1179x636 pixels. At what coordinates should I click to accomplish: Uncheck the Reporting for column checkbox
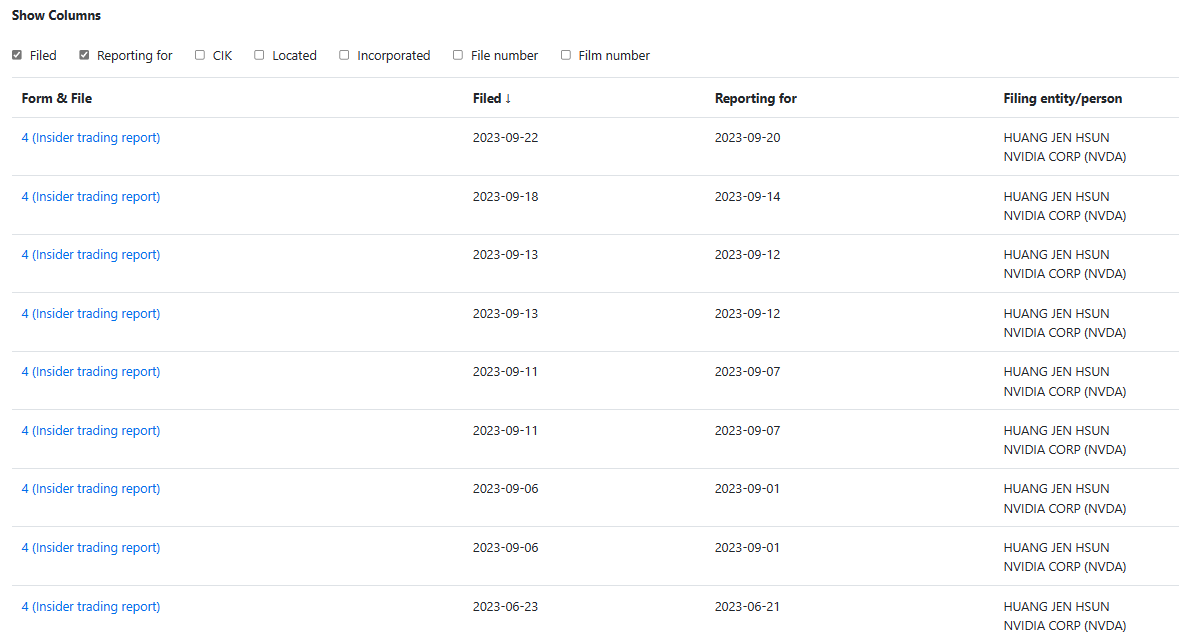click(84, 55)
